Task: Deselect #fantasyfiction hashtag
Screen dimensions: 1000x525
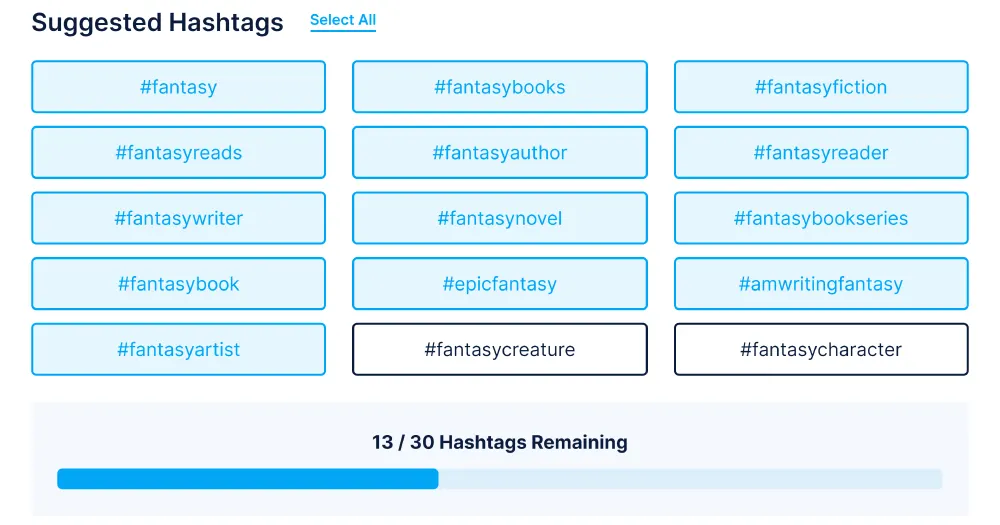Action: [x=821, y=87]
